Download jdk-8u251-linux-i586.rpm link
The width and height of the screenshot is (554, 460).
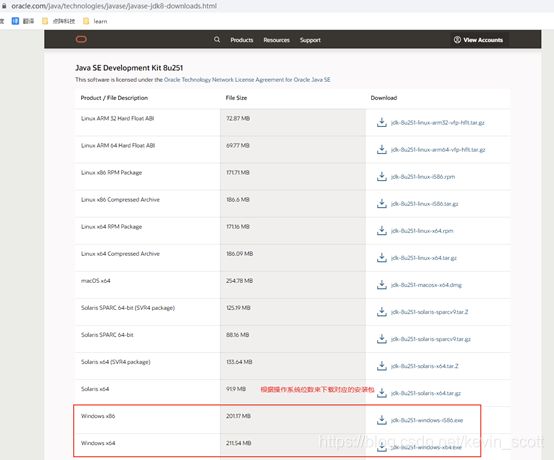pos(423,177)
